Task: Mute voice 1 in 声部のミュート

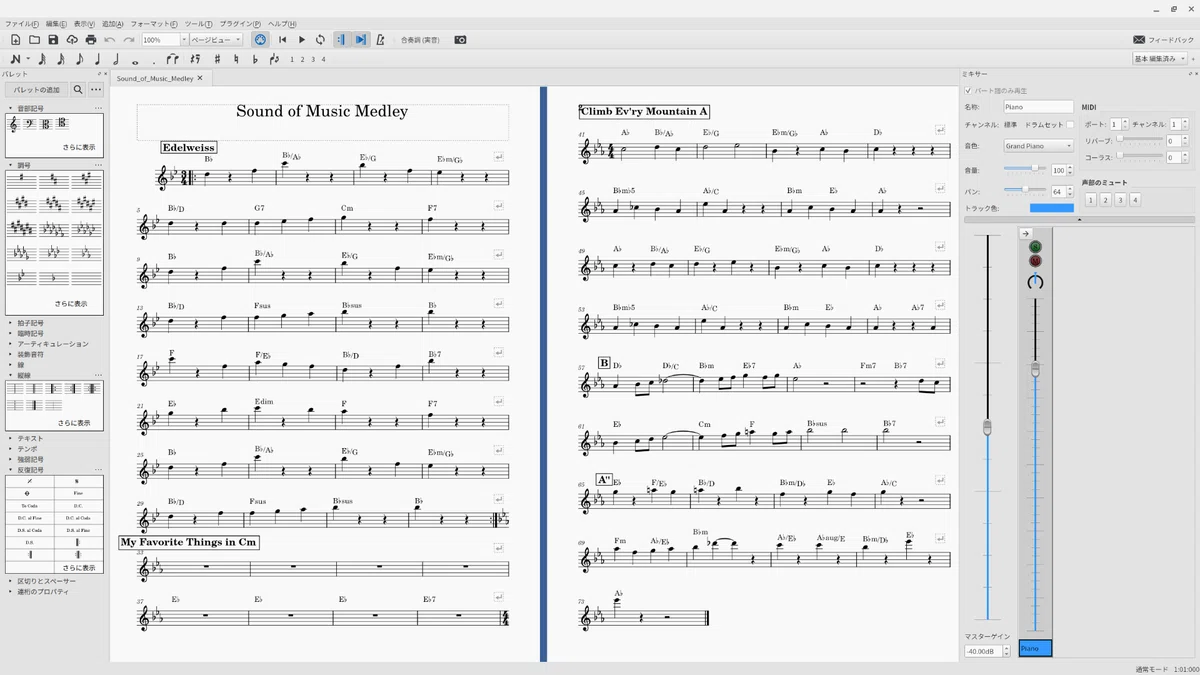Action: [1090, 200]
